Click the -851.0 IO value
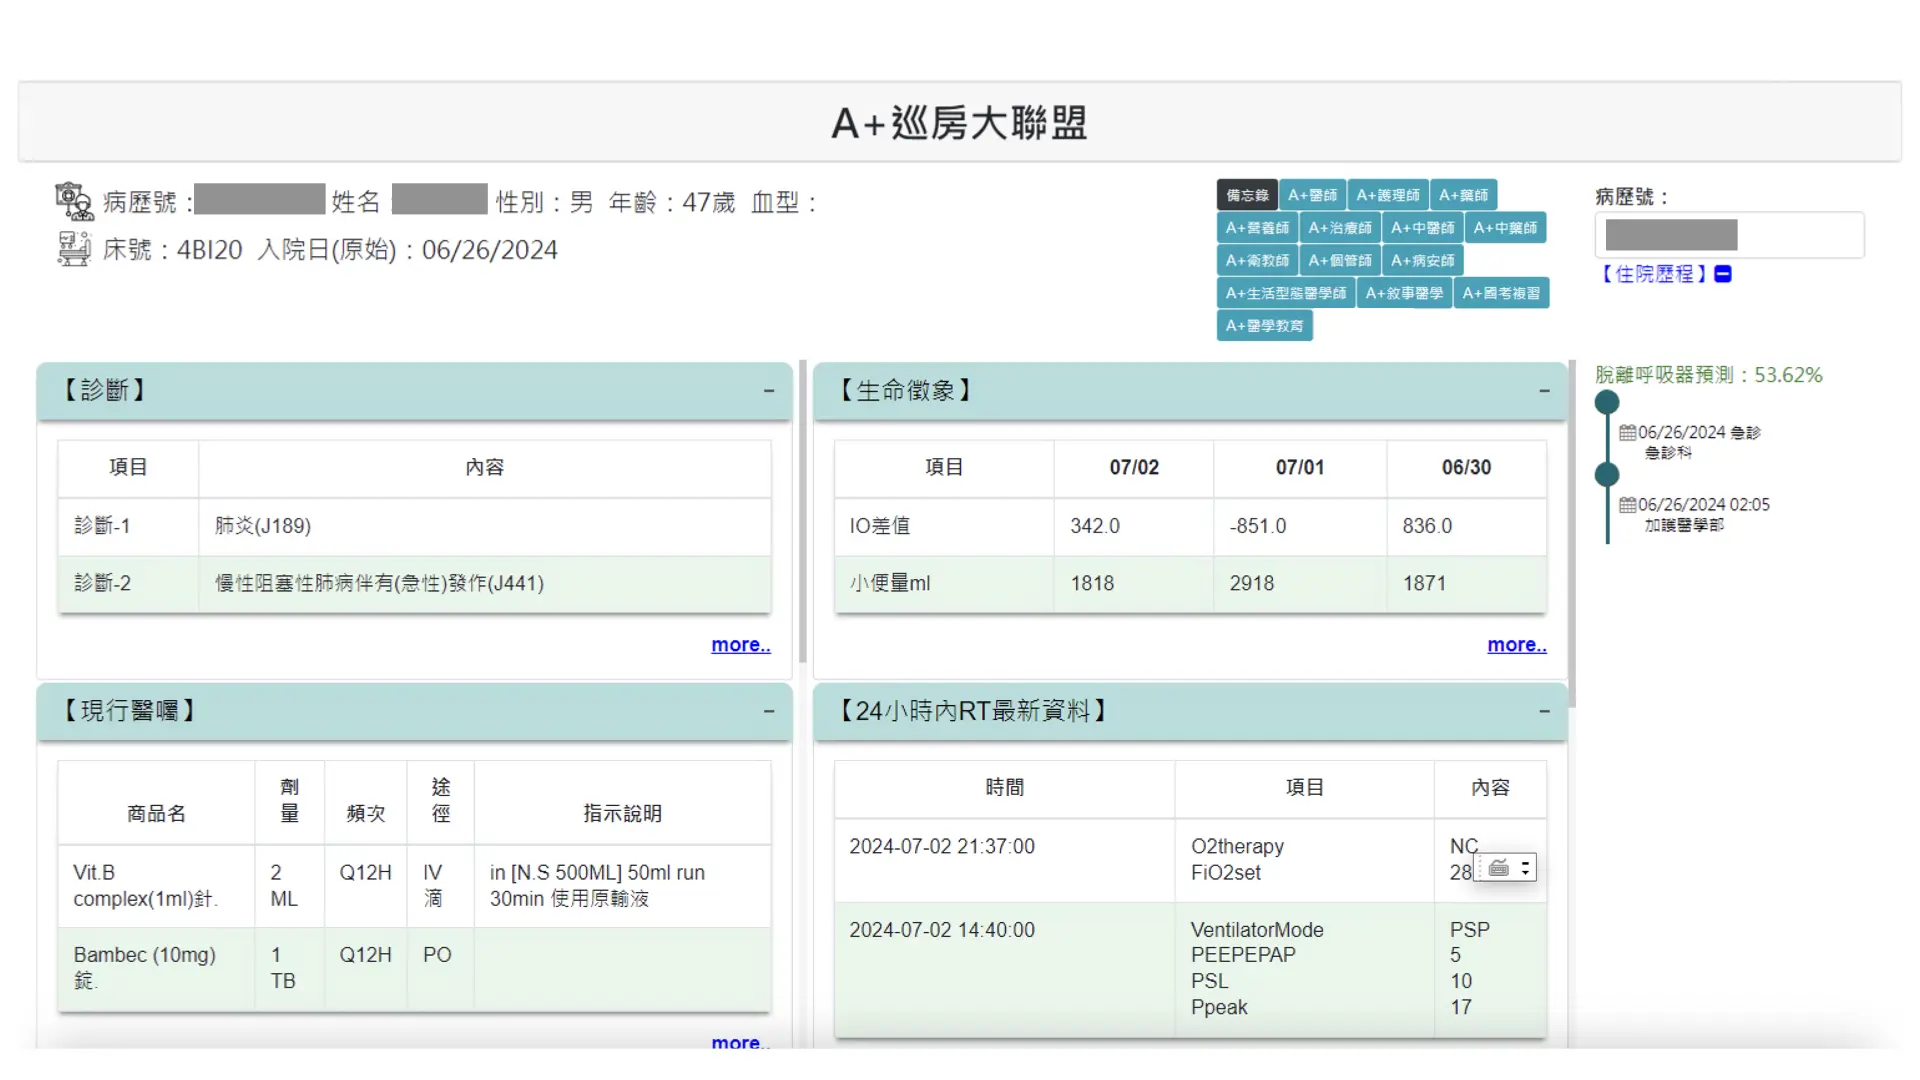 (1258, 526)
